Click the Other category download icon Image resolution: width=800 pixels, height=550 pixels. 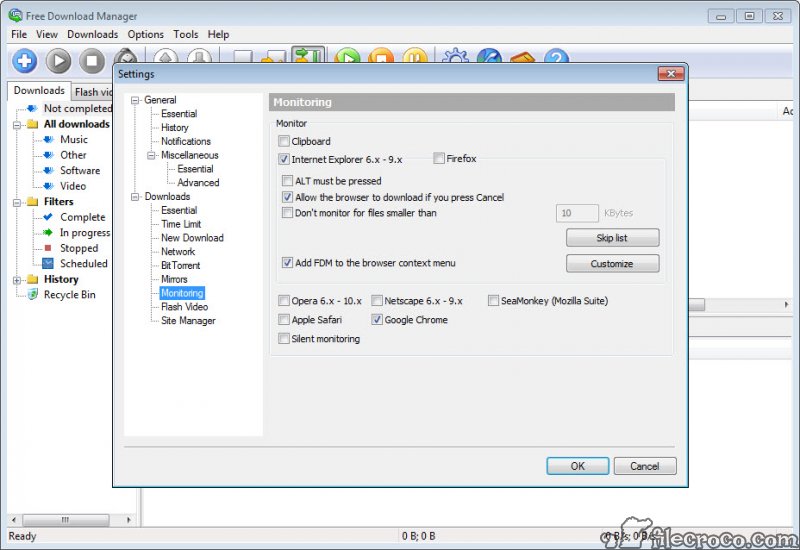(x=48, y=155)
